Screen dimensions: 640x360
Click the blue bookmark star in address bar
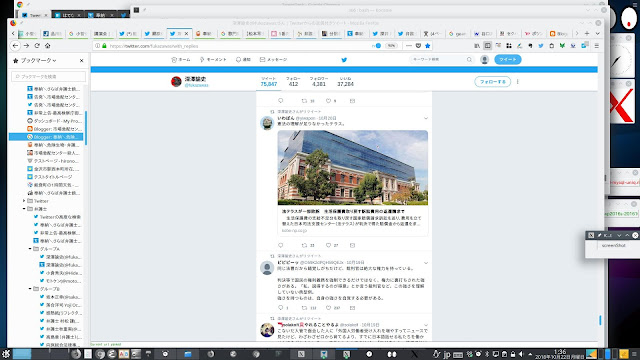(x=427, y=46)
